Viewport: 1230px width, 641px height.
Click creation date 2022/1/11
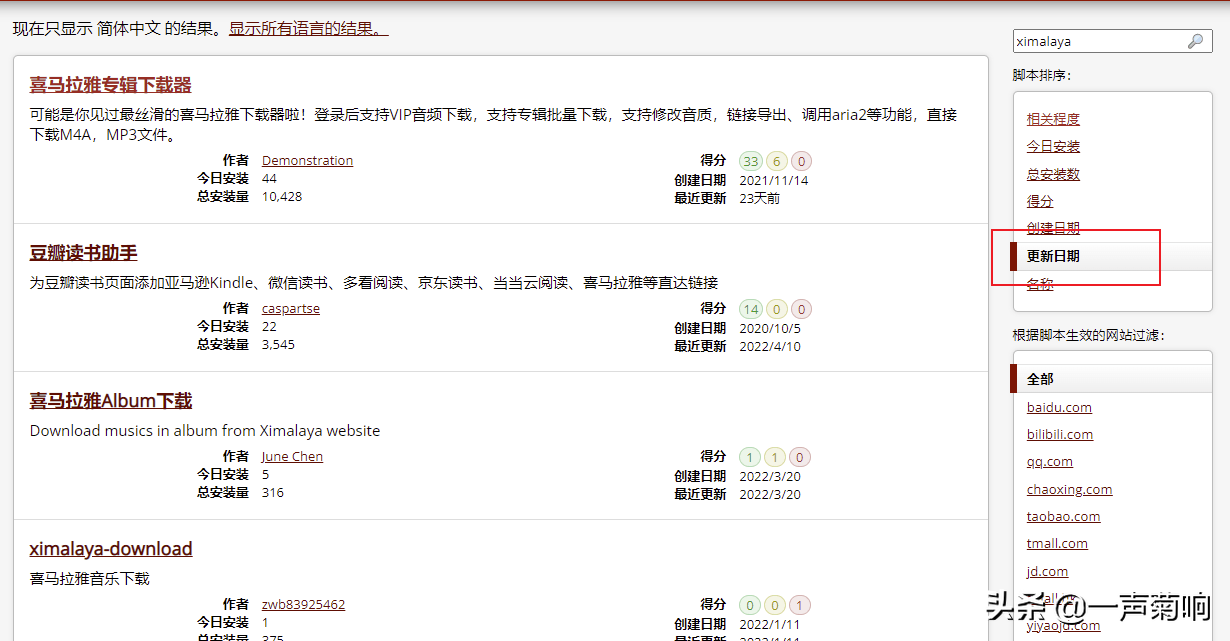pyautogui.click(x=770, y=624)
